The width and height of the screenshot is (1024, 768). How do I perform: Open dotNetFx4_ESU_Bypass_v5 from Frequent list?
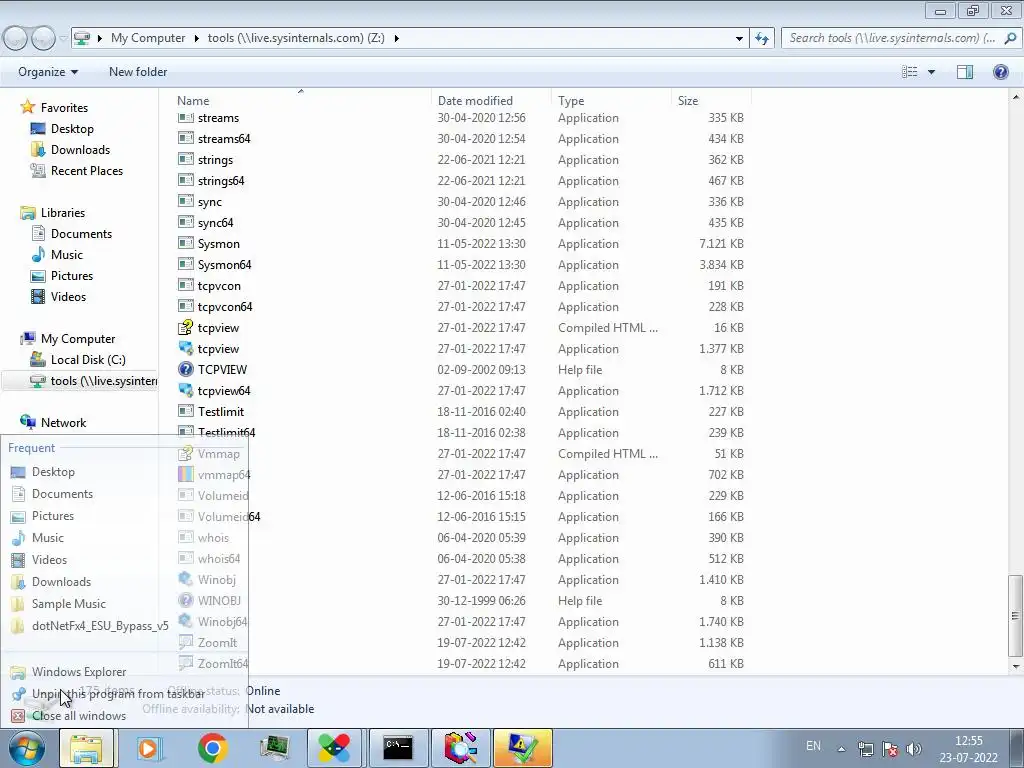(100, 626)
